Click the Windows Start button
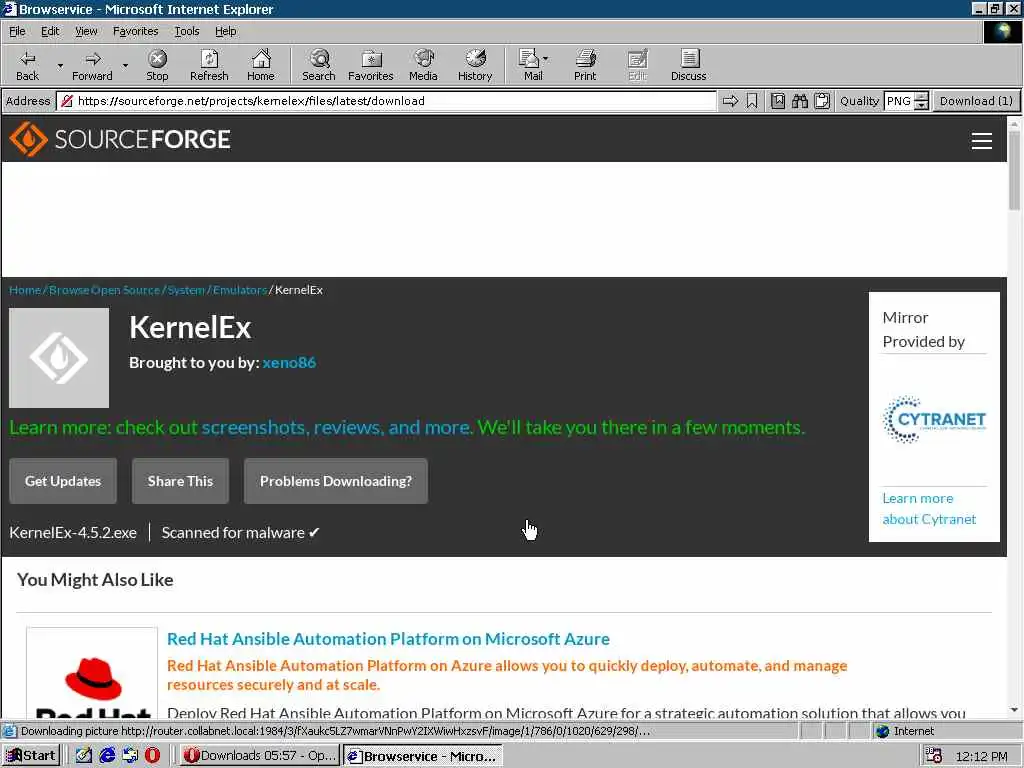Image resolution: width=1024 pixels, height=768 pixels. coord(31,756)
